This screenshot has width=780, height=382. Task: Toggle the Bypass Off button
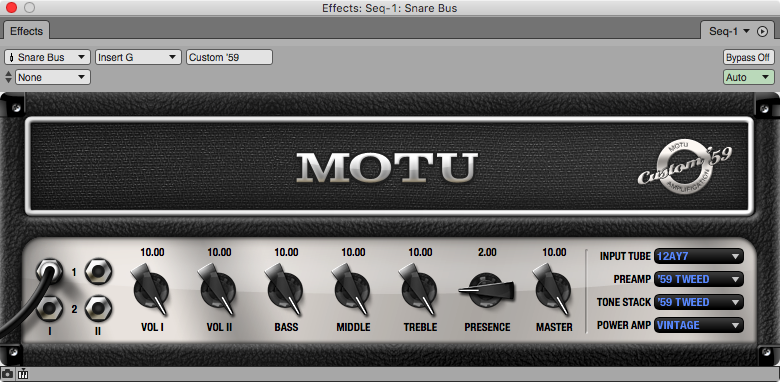click(x=749, y=57)
